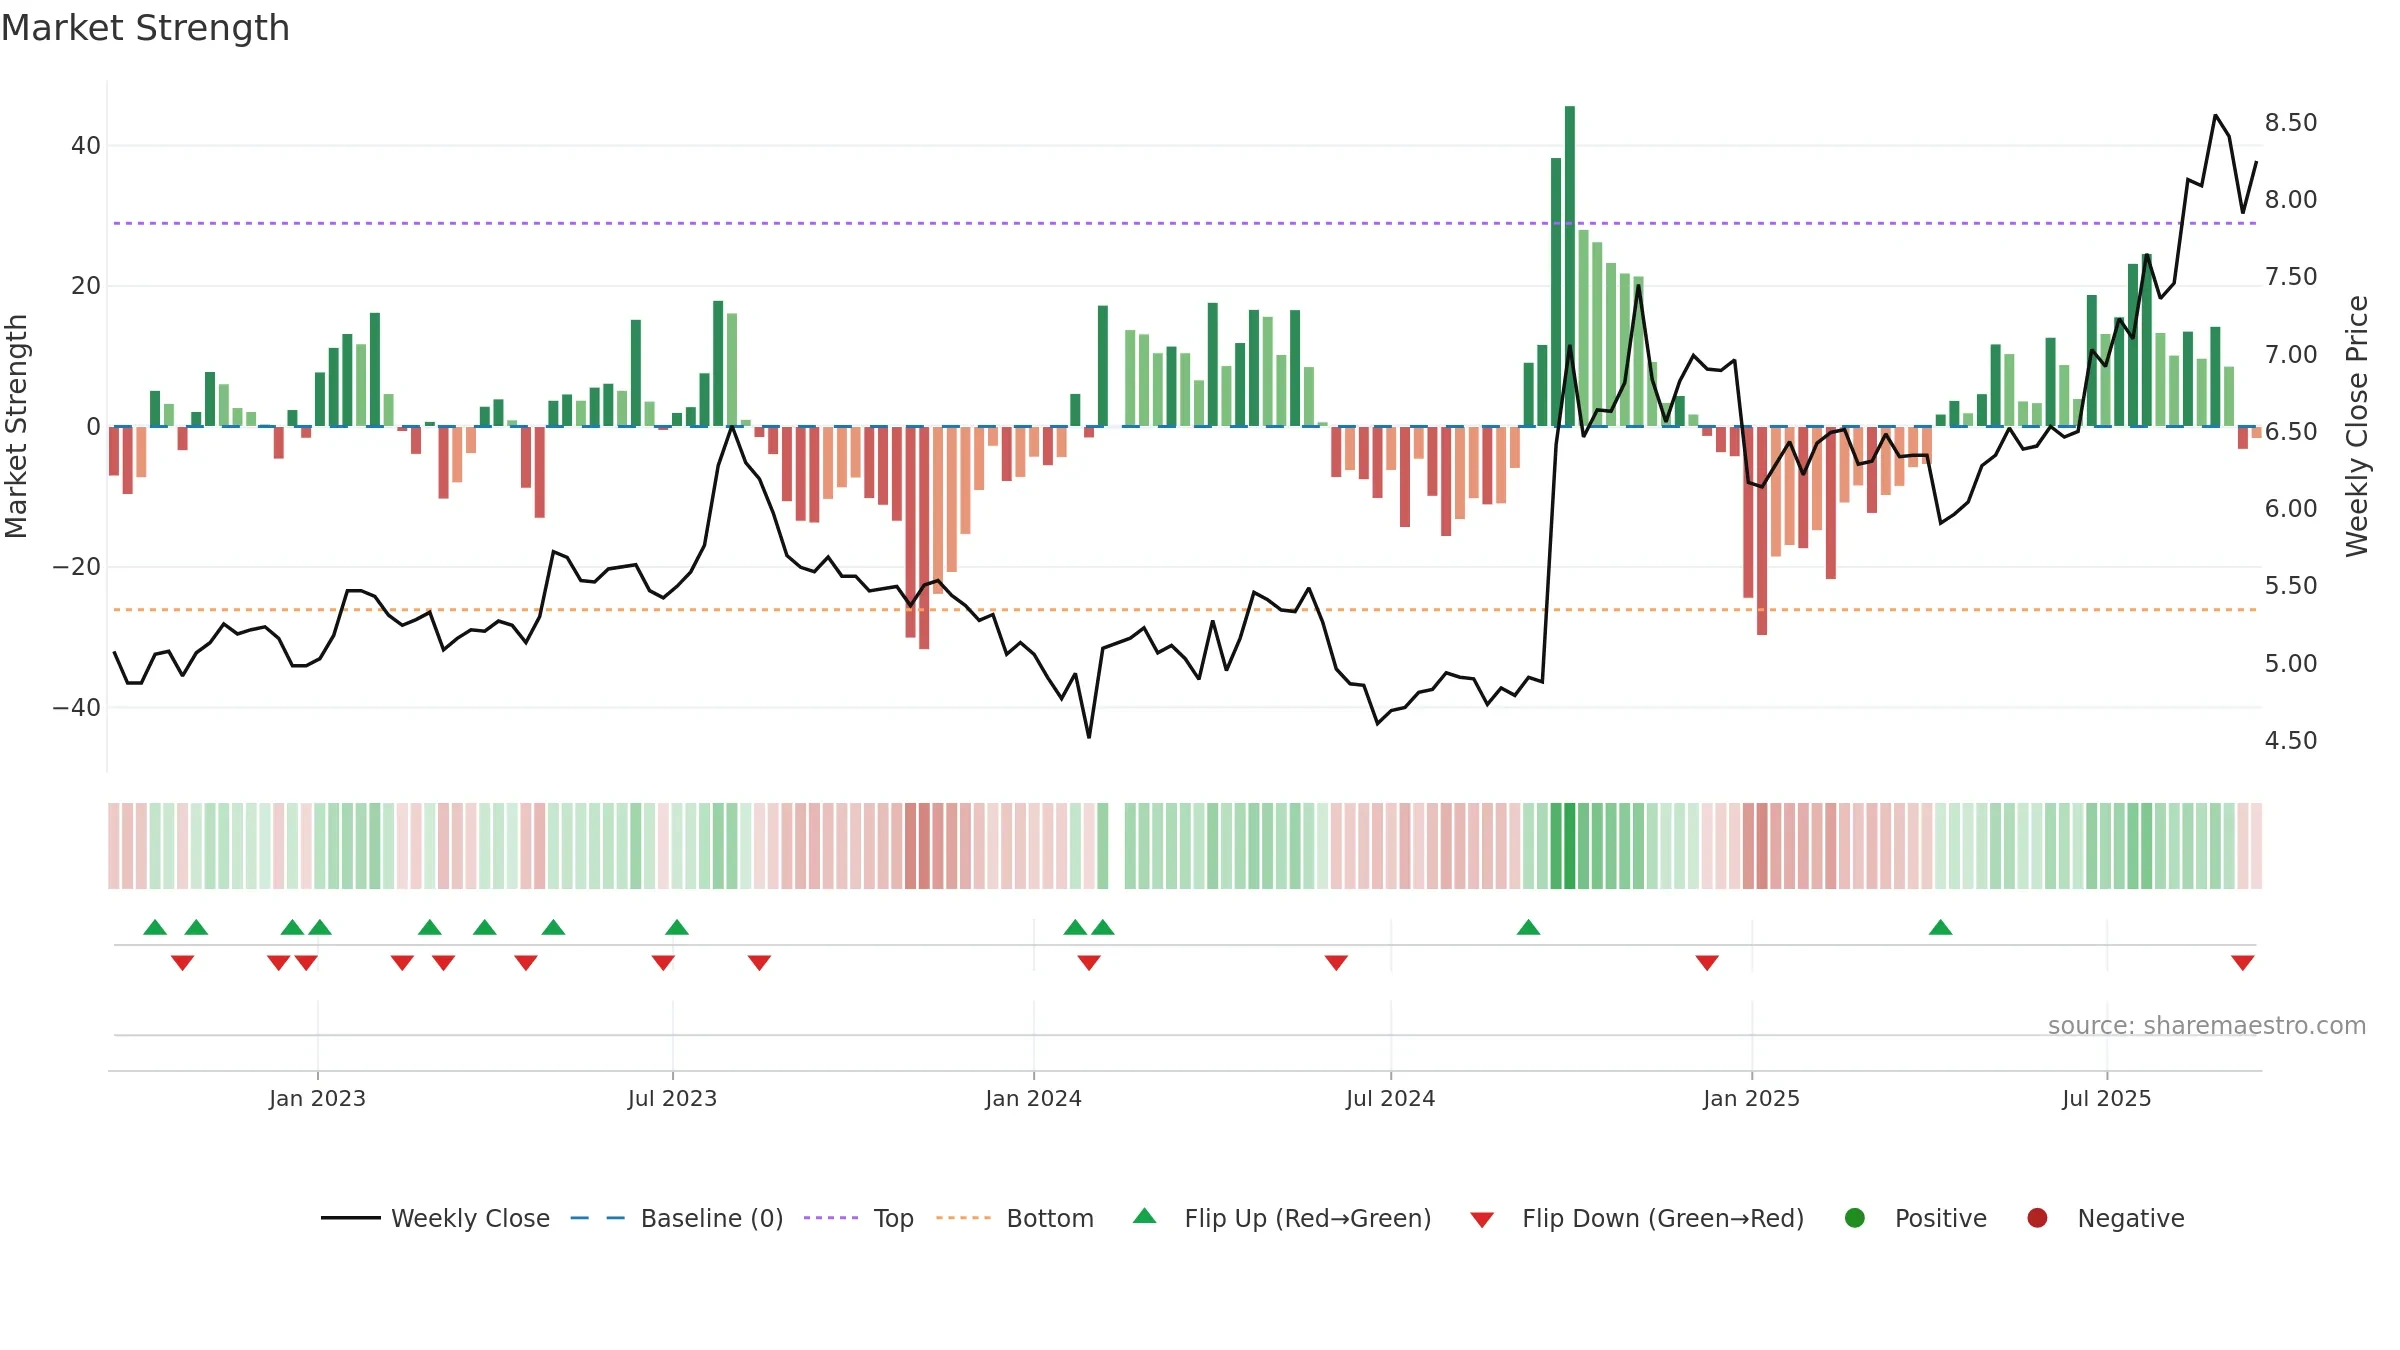Click the Flip Down triangle just before Jan 2025
This screenshot has height=1350, width=2400.
point(1707,963)
